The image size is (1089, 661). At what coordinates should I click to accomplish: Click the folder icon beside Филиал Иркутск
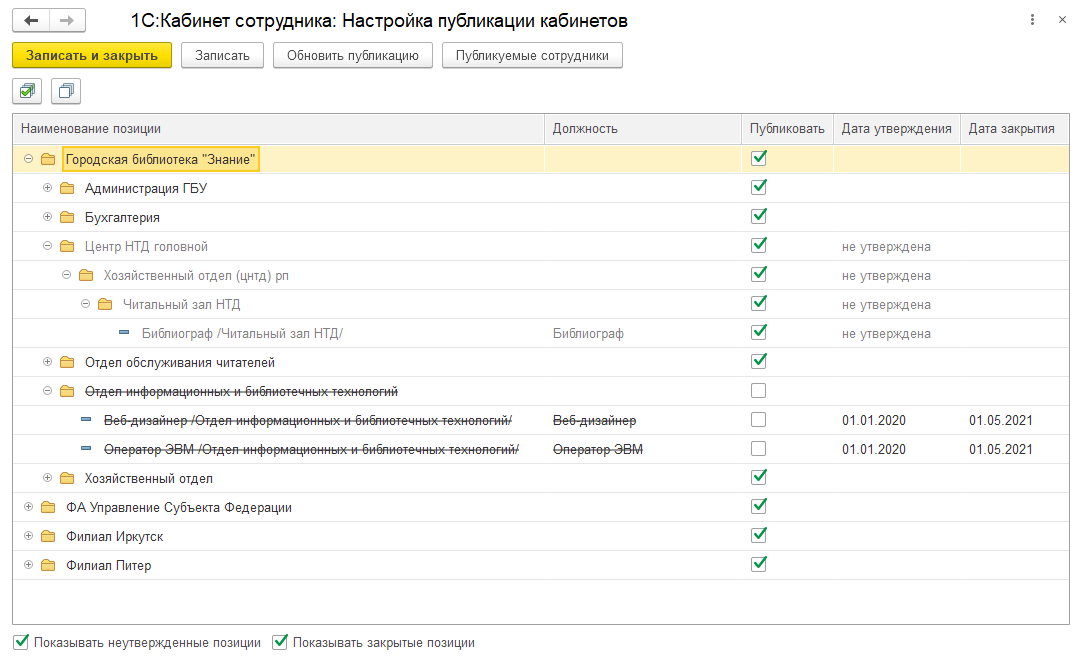(48, 537)
